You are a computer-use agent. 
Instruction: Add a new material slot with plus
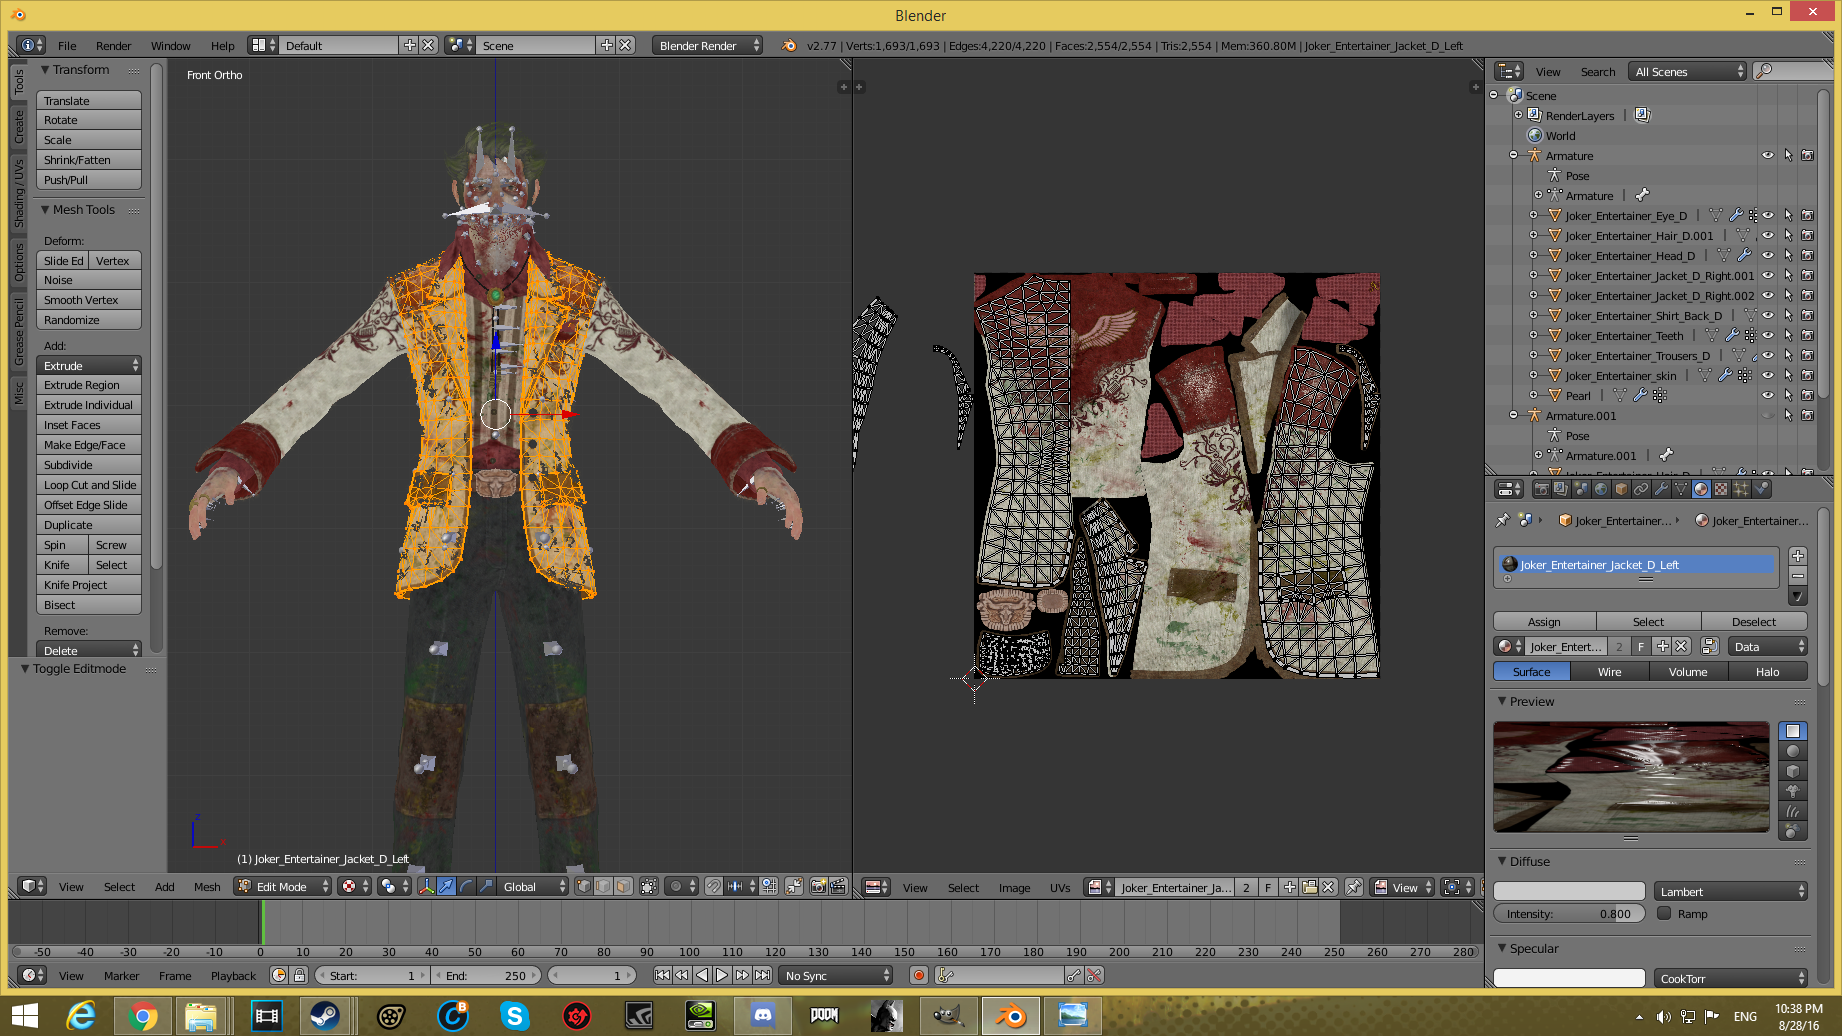pyautogui.click(x=1797, y=556)
